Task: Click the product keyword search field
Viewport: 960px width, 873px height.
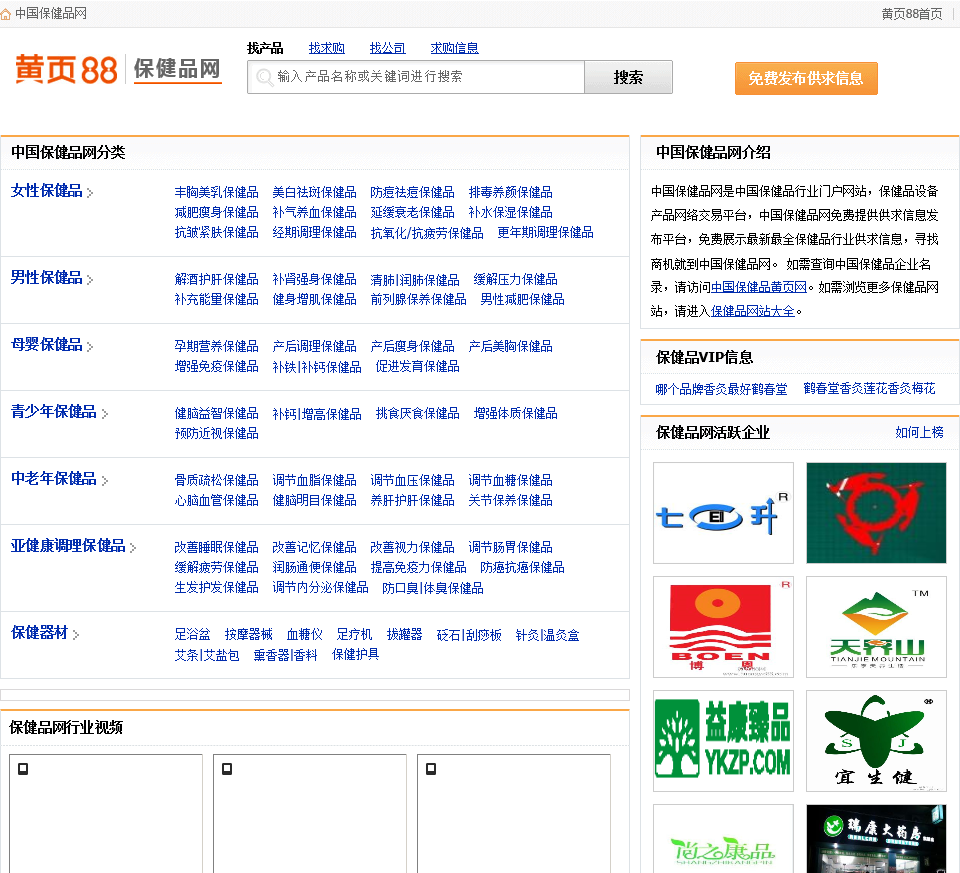Action: pos(416,77)
